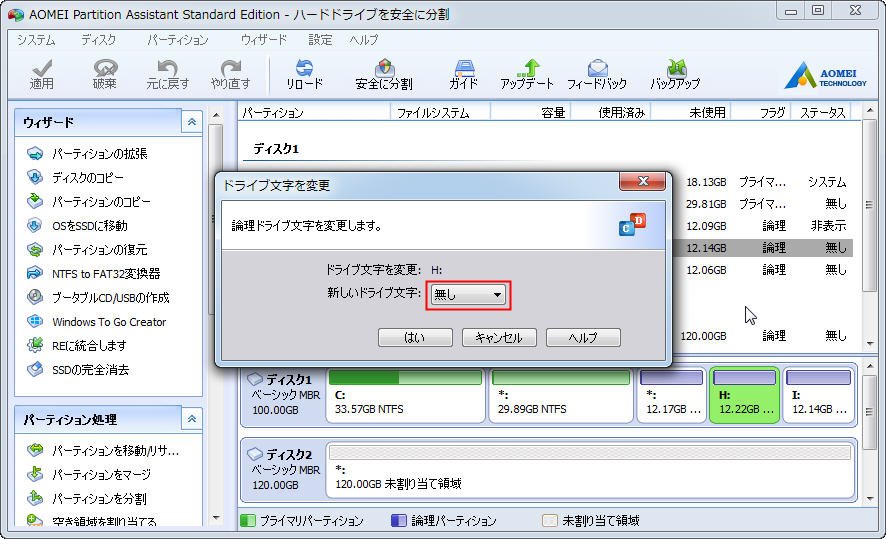The image size is (886, 539).
Task: Click the 18.13GB unused value cell
Action: tap(706, 182)
